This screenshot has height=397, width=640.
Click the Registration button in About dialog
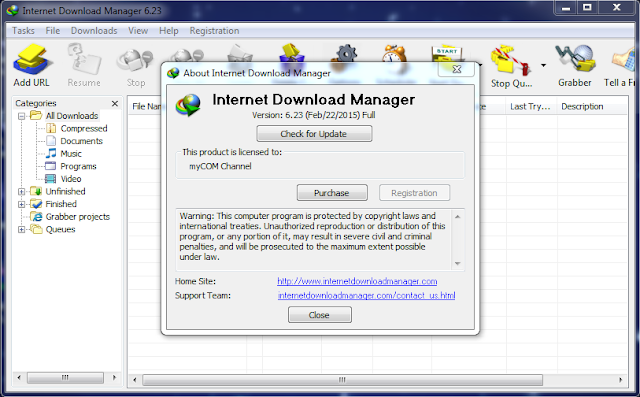click(x=414, y=193)
